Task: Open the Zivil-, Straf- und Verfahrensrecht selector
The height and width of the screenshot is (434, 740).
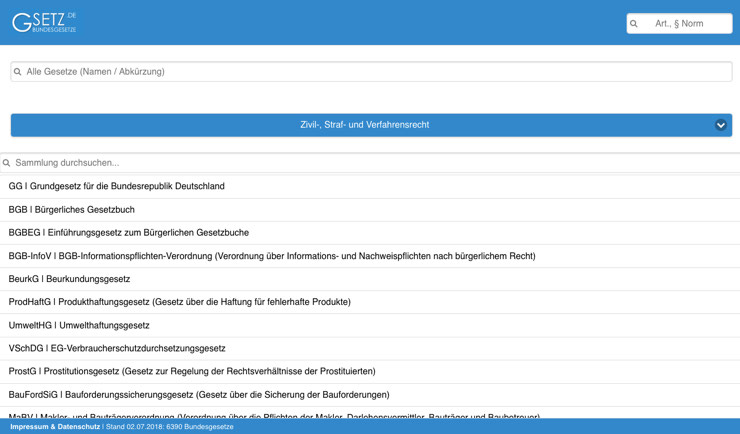Action: [364, 125]
